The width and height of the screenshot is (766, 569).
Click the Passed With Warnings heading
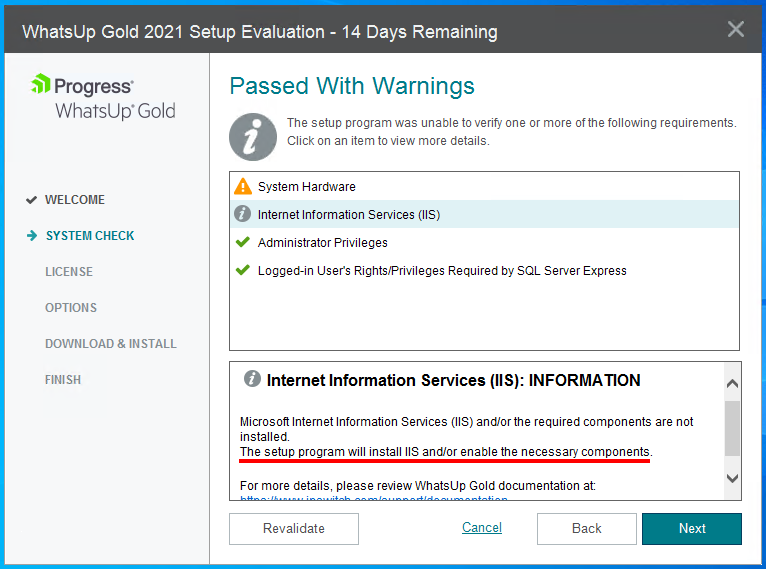tap(352, 86)
